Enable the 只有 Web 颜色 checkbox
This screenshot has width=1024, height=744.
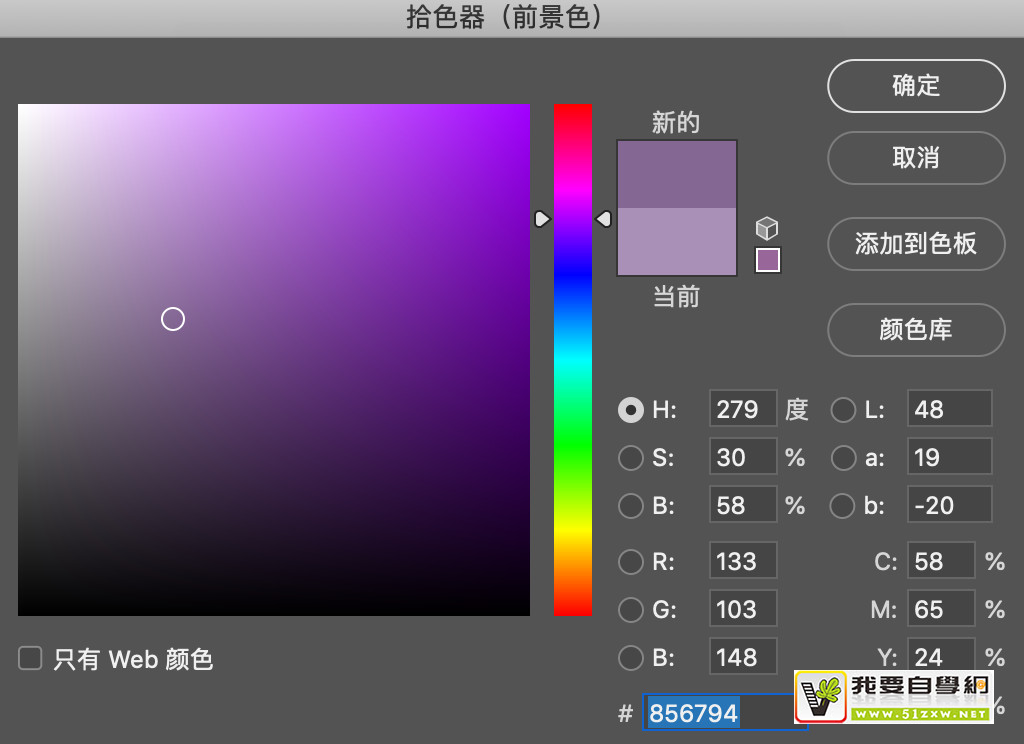click(x=31, y=658)
